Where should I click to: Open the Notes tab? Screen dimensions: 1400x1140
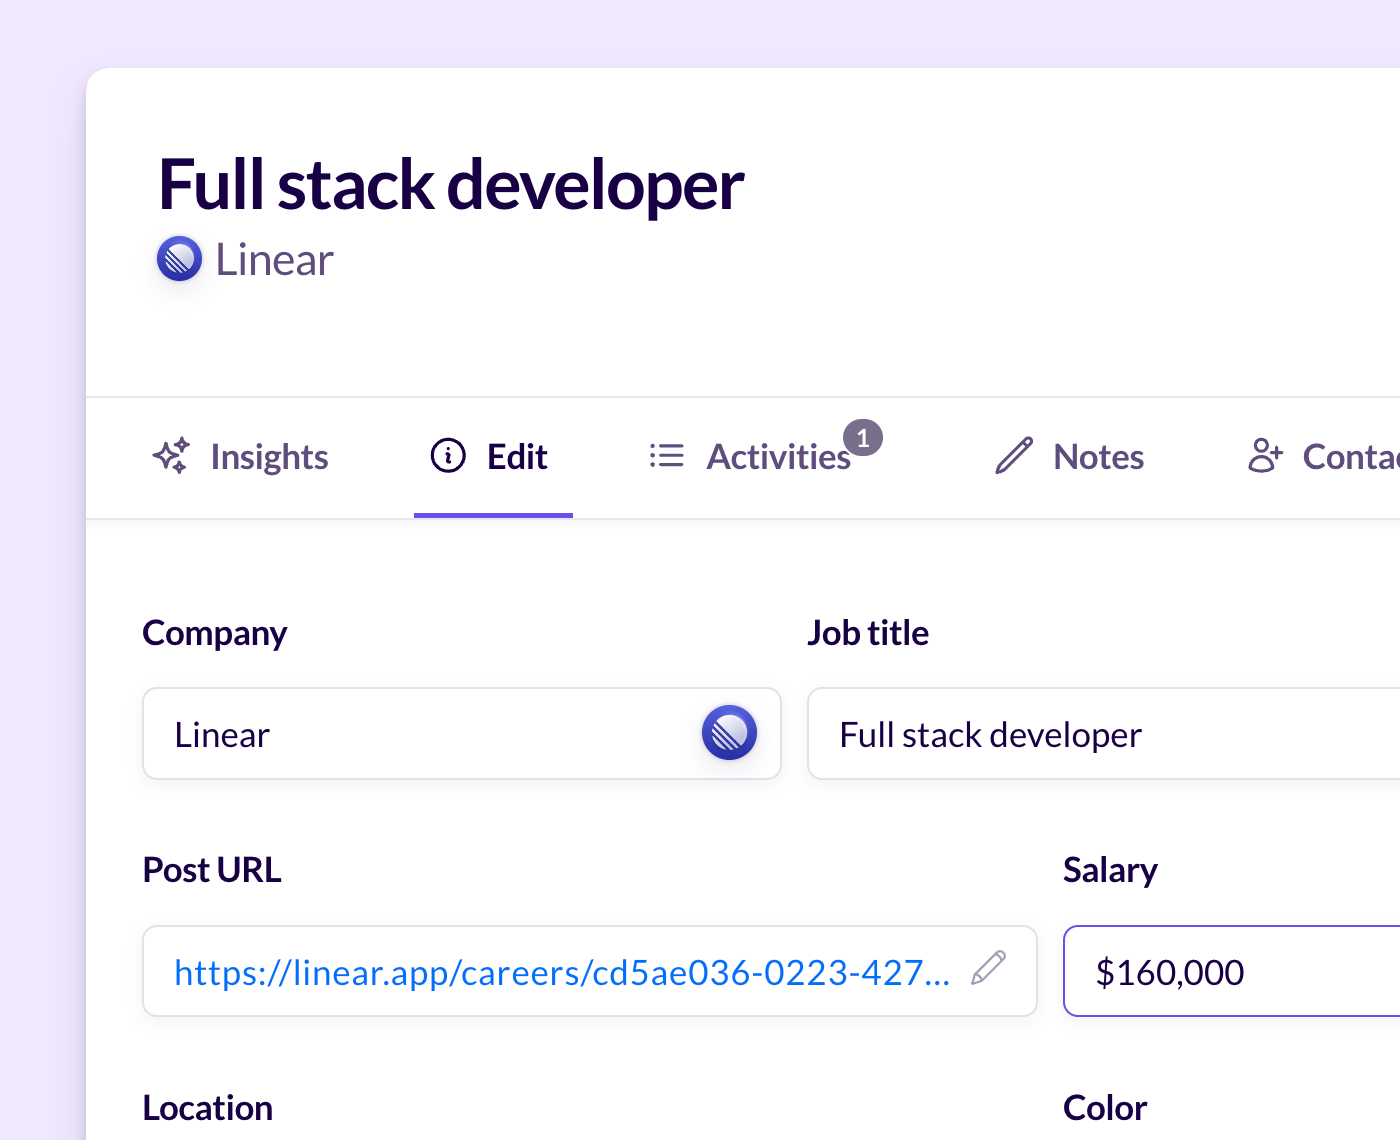(1069, 457)
